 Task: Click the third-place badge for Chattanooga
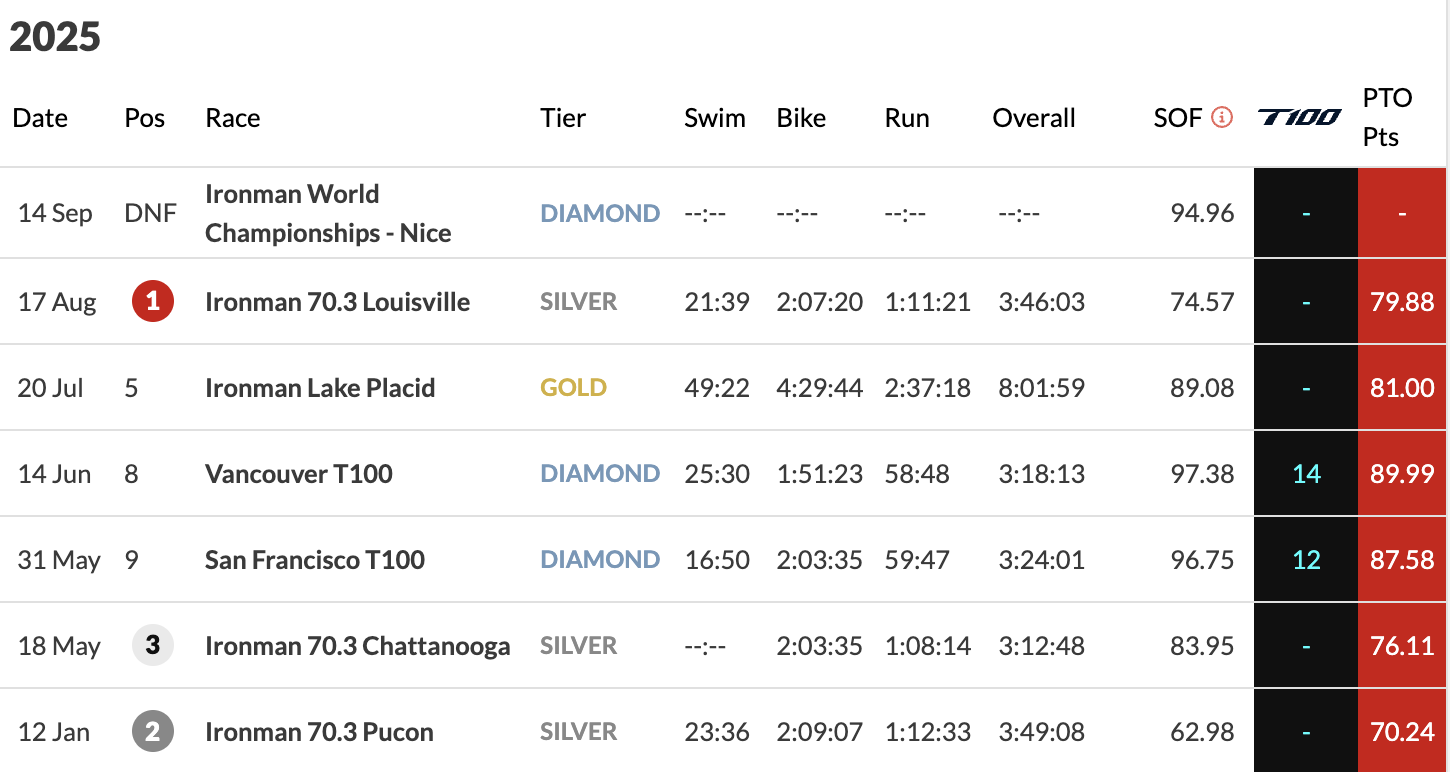[x=153, y=645]
